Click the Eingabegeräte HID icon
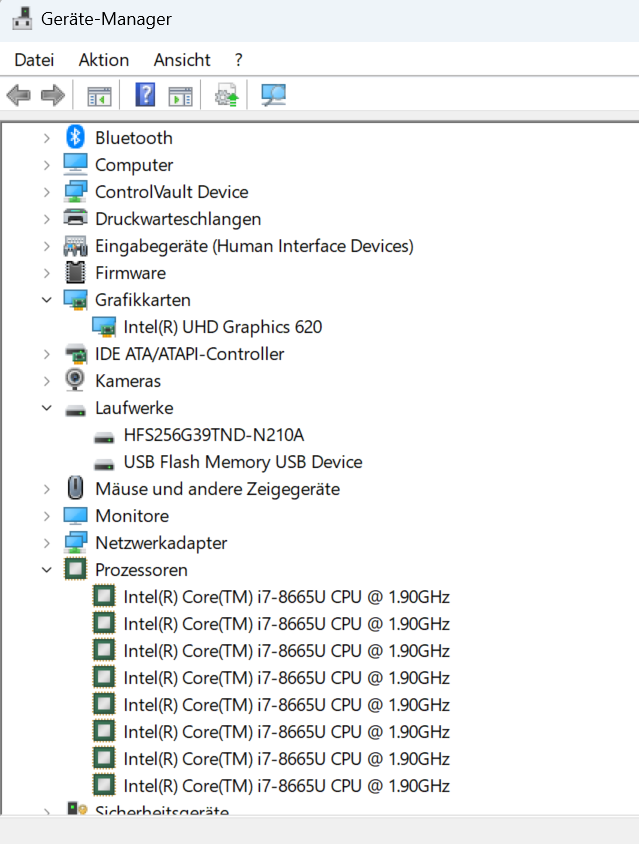Screen dimensions: 639x844 [75, 246]
